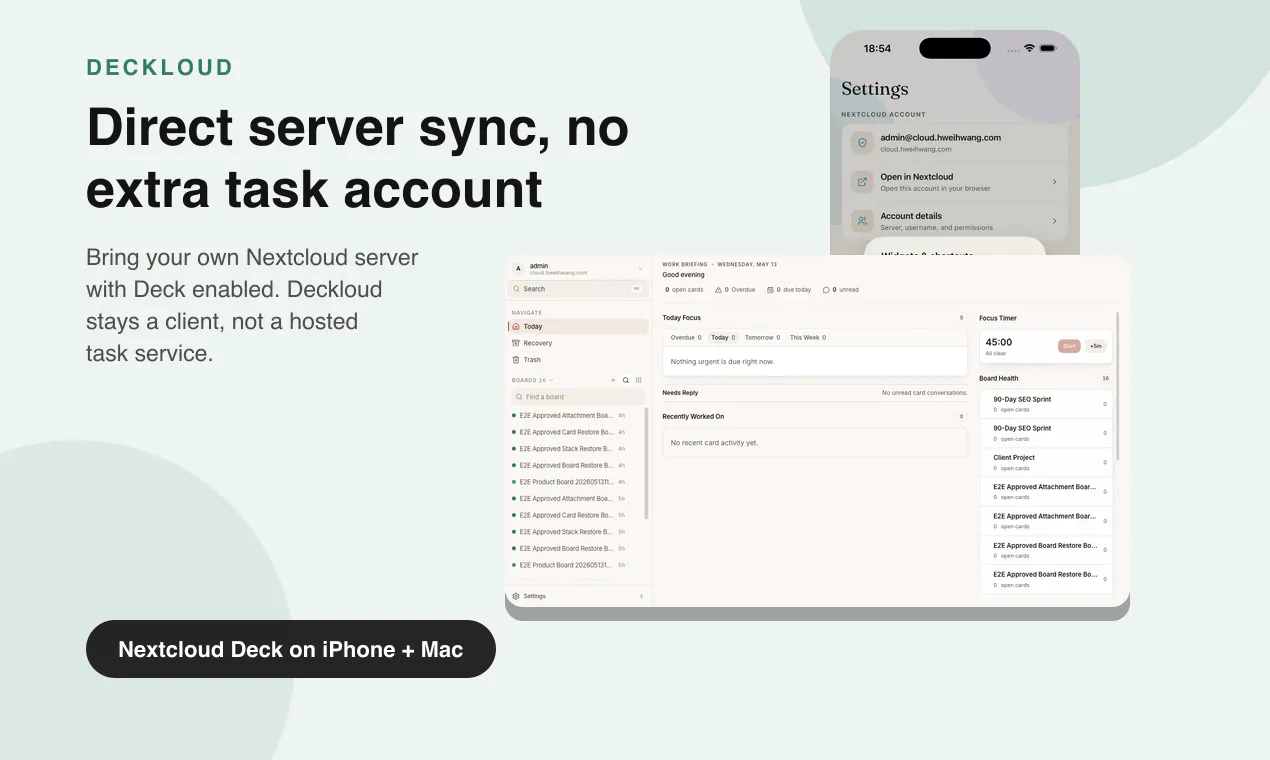1270x760 pixels.
Task: Click the 45:00 timer value
Action: [x=998, y=342]
